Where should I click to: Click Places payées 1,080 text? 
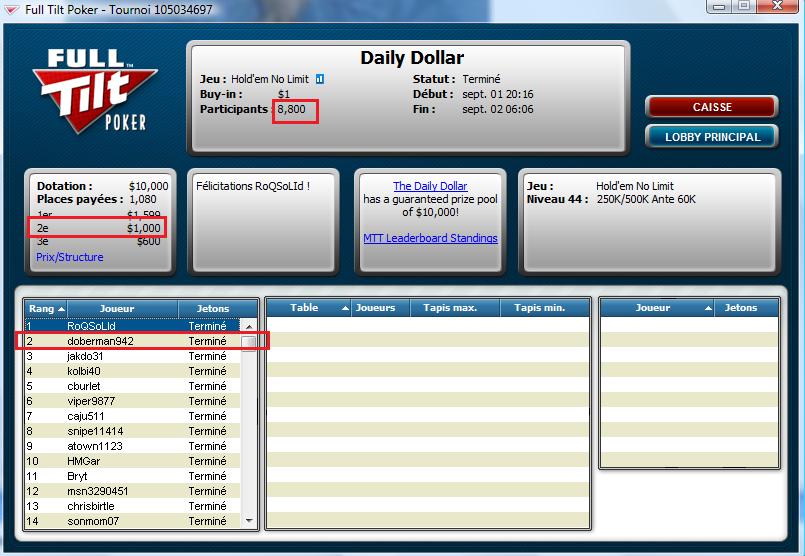[97, 199]
